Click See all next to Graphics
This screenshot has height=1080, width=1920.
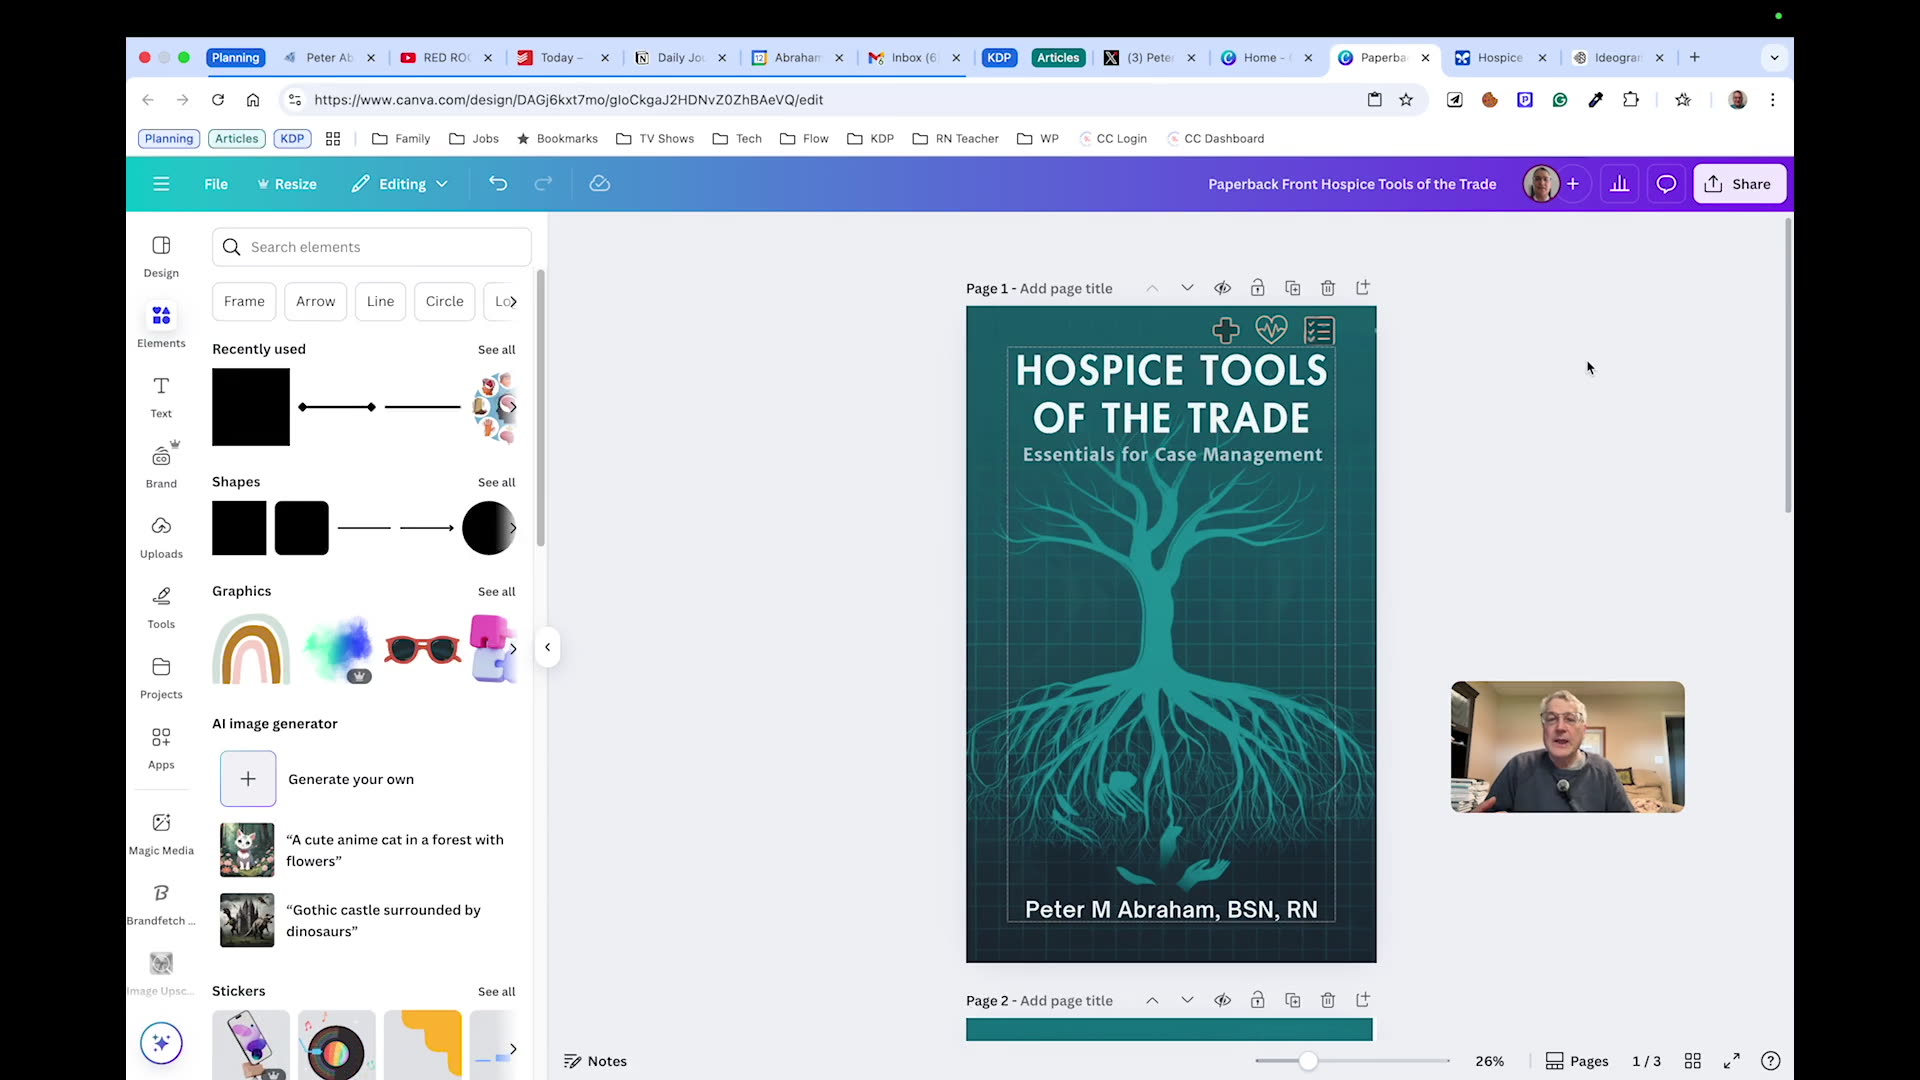coord(496,591)
